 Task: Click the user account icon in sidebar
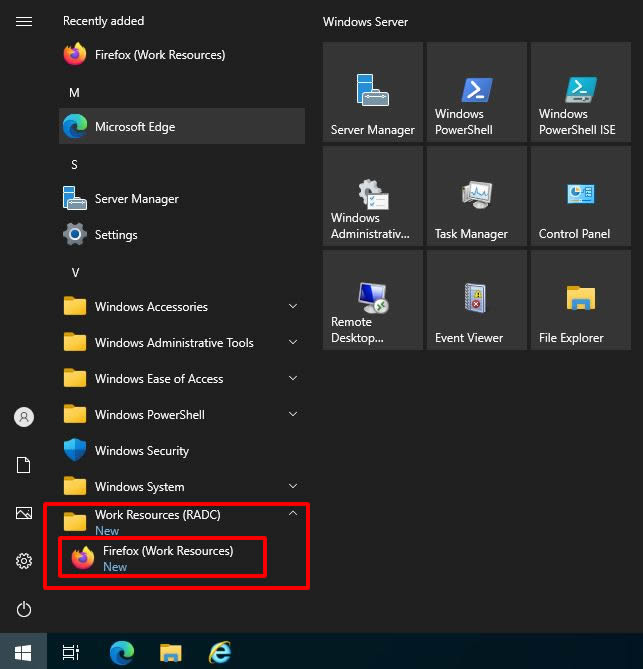24,417
